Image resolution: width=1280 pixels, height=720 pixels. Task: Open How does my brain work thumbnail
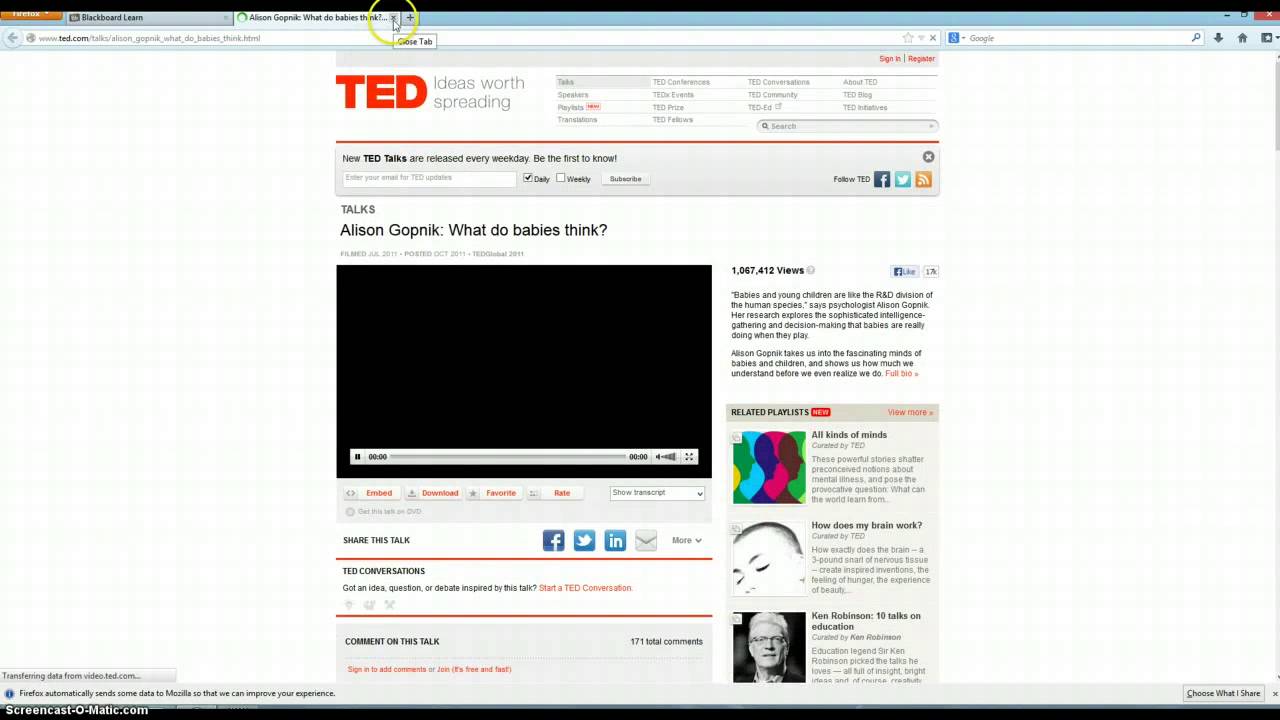tap(769, 558)
